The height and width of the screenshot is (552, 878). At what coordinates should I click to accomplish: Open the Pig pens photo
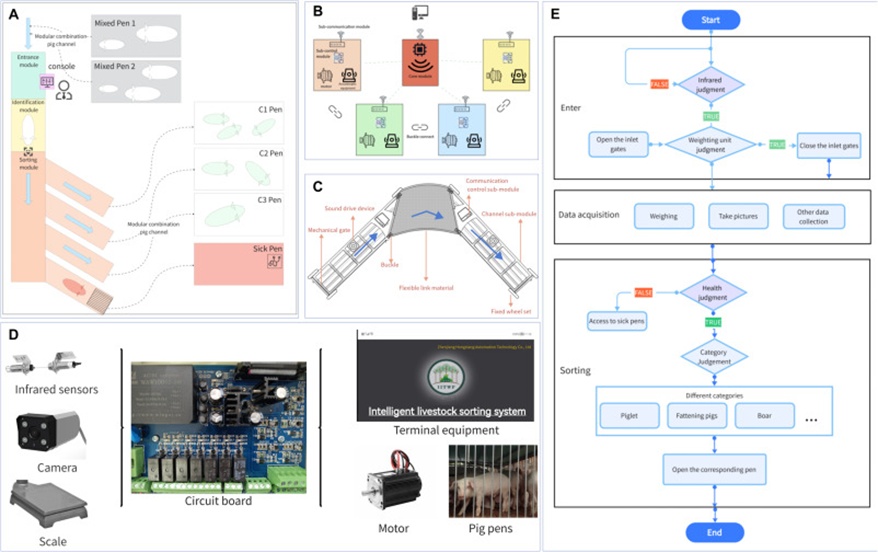(493, 481)
